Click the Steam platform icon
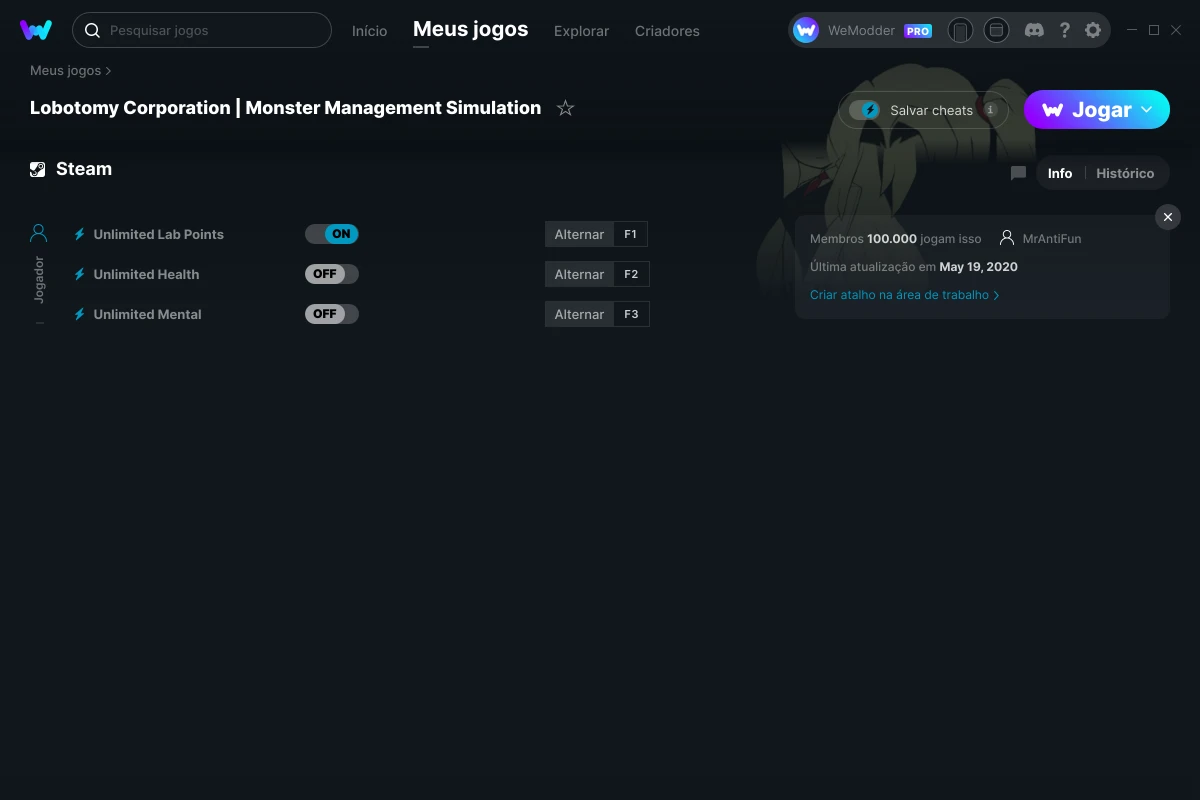The width and height of the screenshot is (1200, 800). 38,169
